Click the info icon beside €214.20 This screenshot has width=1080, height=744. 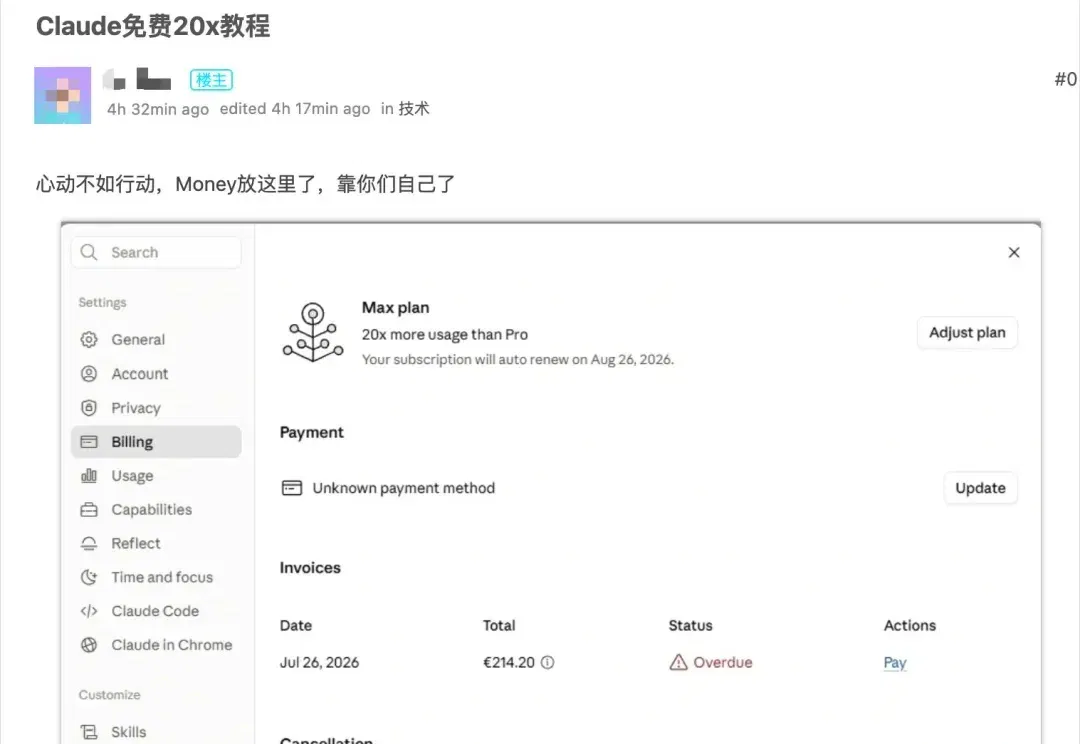pos(548,662)
